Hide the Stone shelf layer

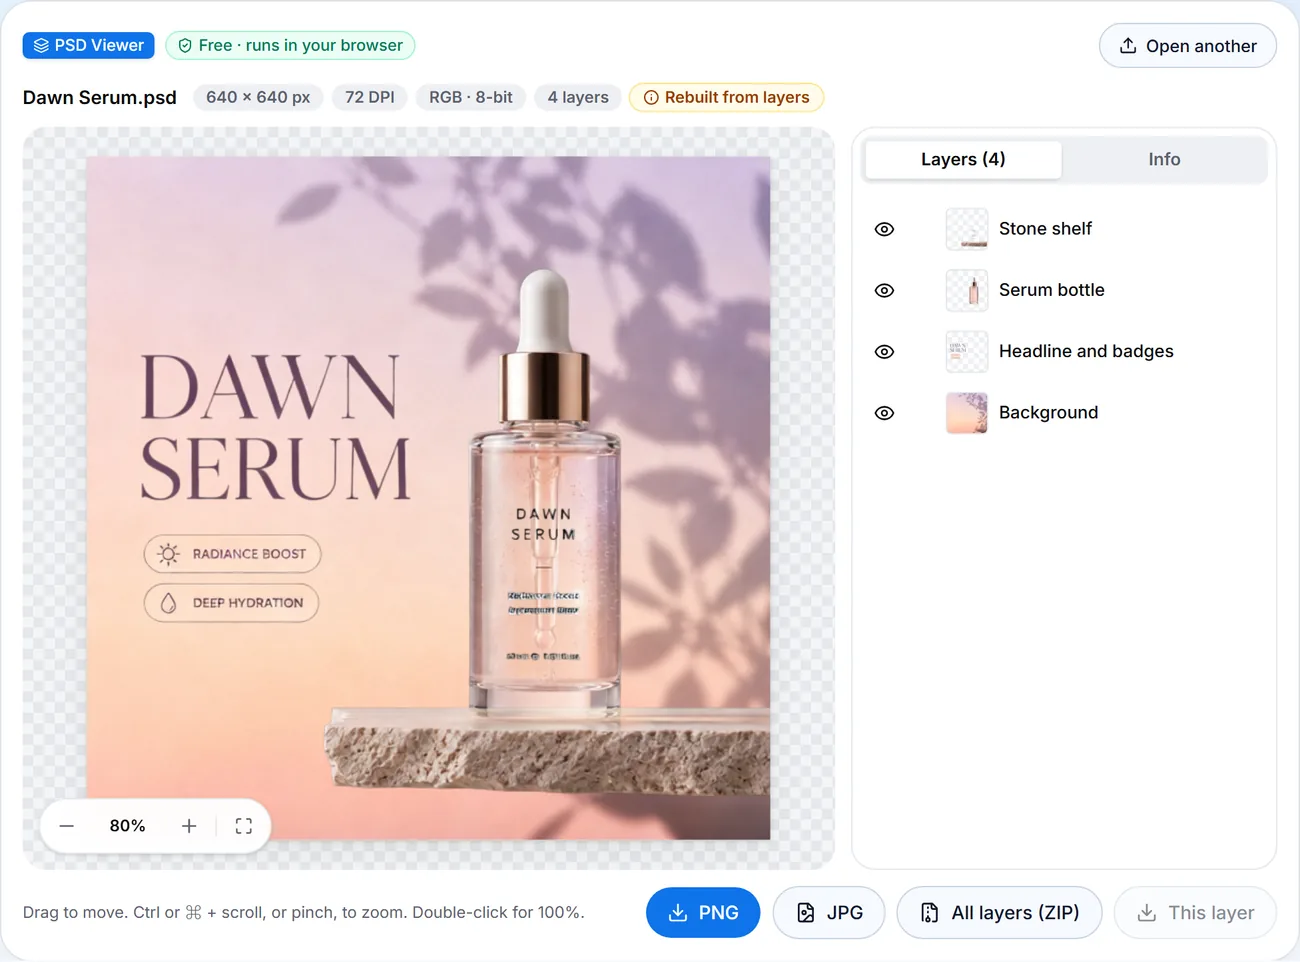pos(884,229)
